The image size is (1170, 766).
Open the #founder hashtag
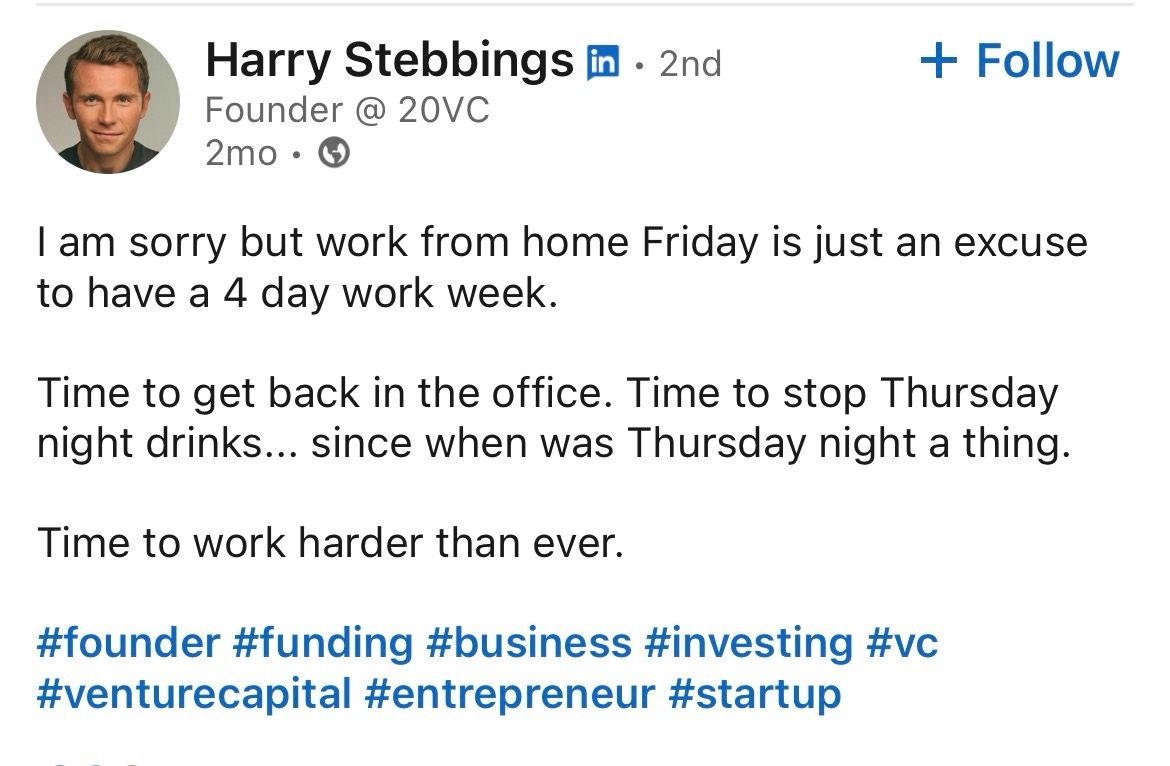coord(128,642)
